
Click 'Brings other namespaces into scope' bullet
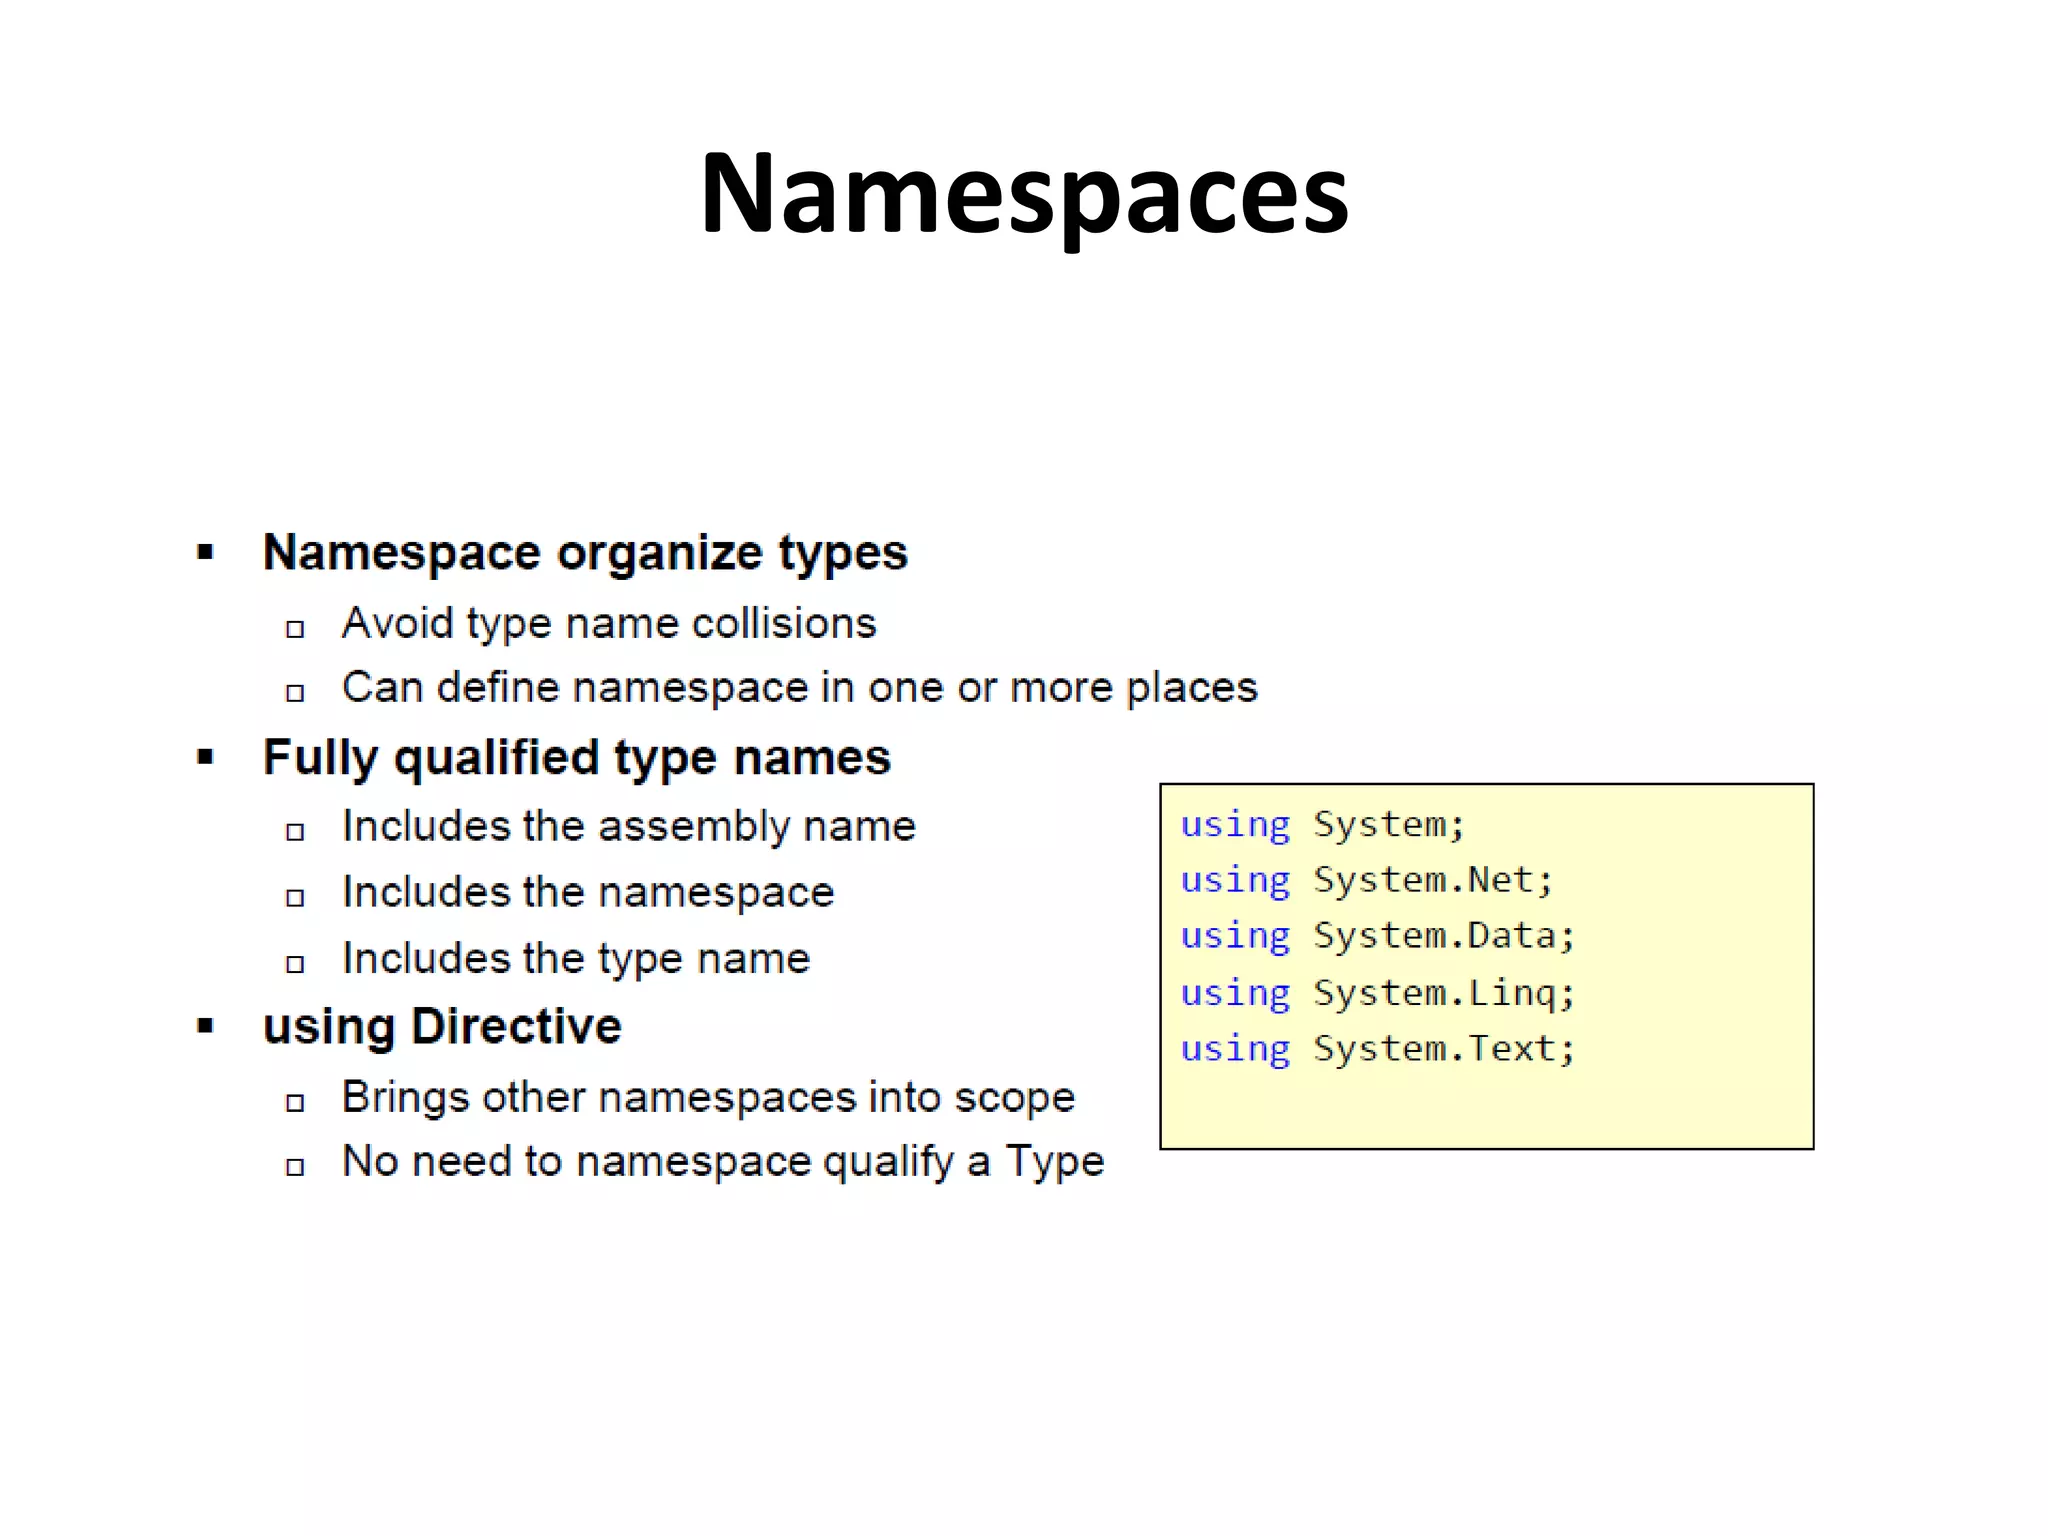click(708, 1098)
